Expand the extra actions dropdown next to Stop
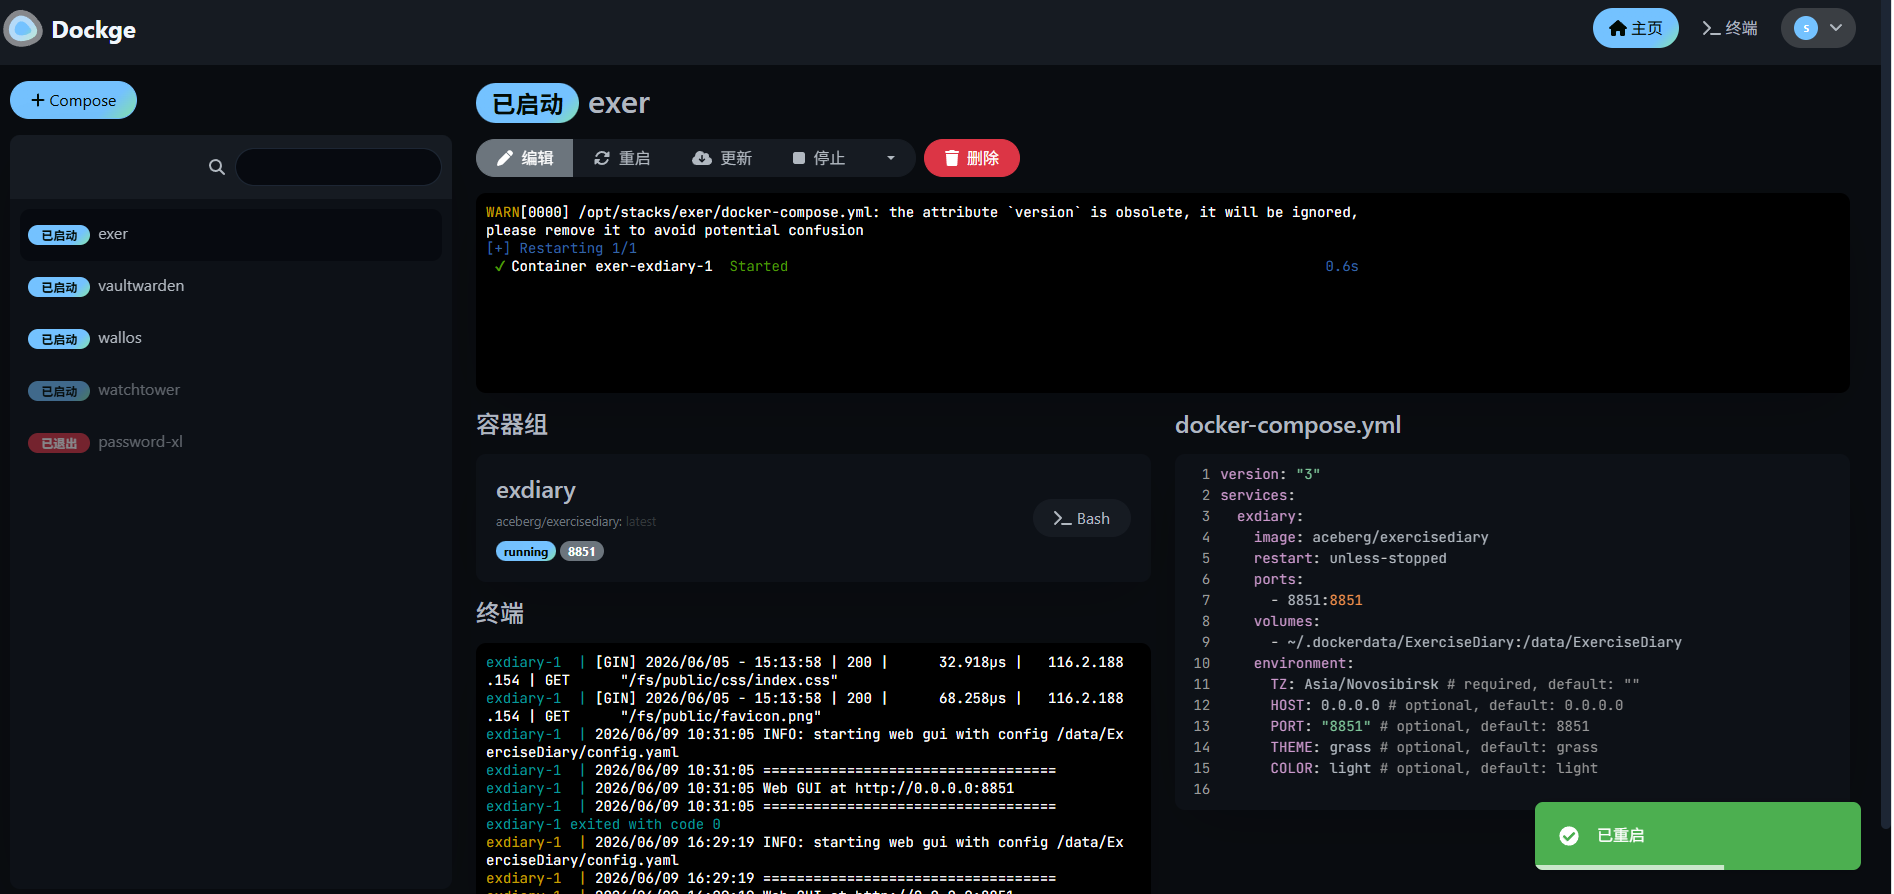 pos(891,158)
